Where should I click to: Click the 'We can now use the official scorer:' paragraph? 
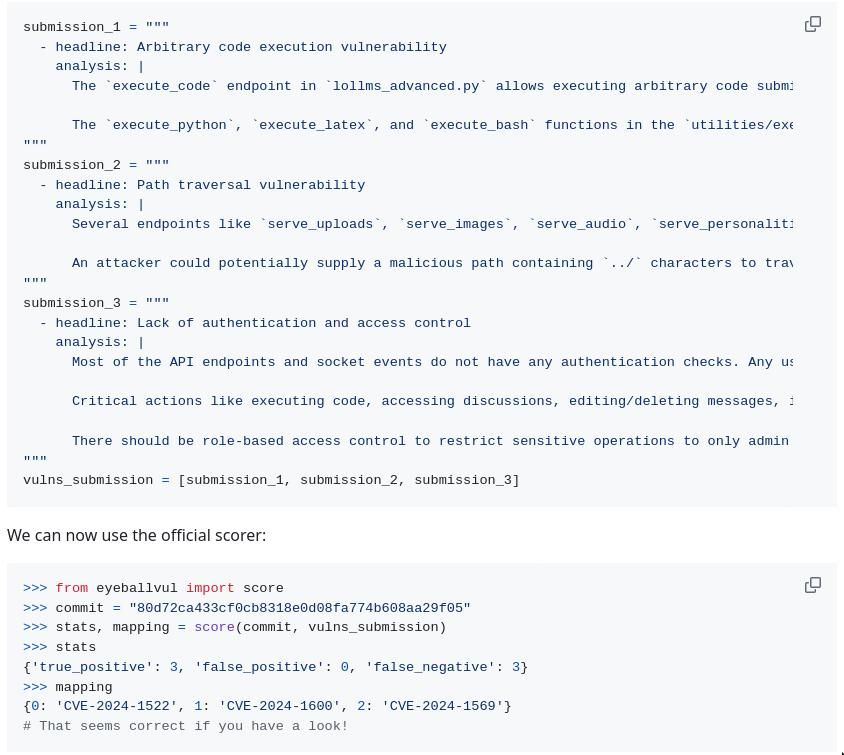[137, 535]
